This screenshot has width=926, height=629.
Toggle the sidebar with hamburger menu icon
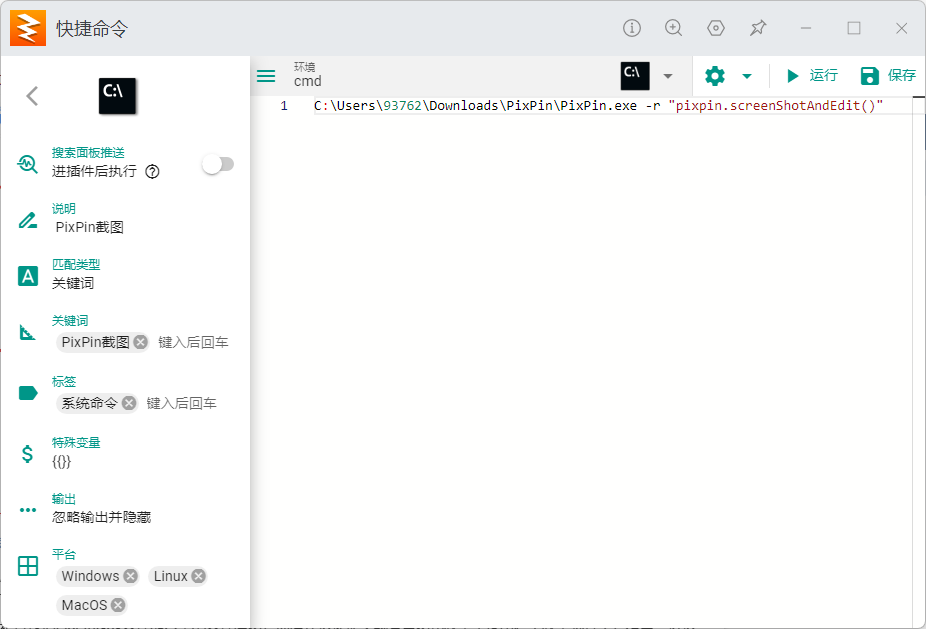click(x=266, y=76)
